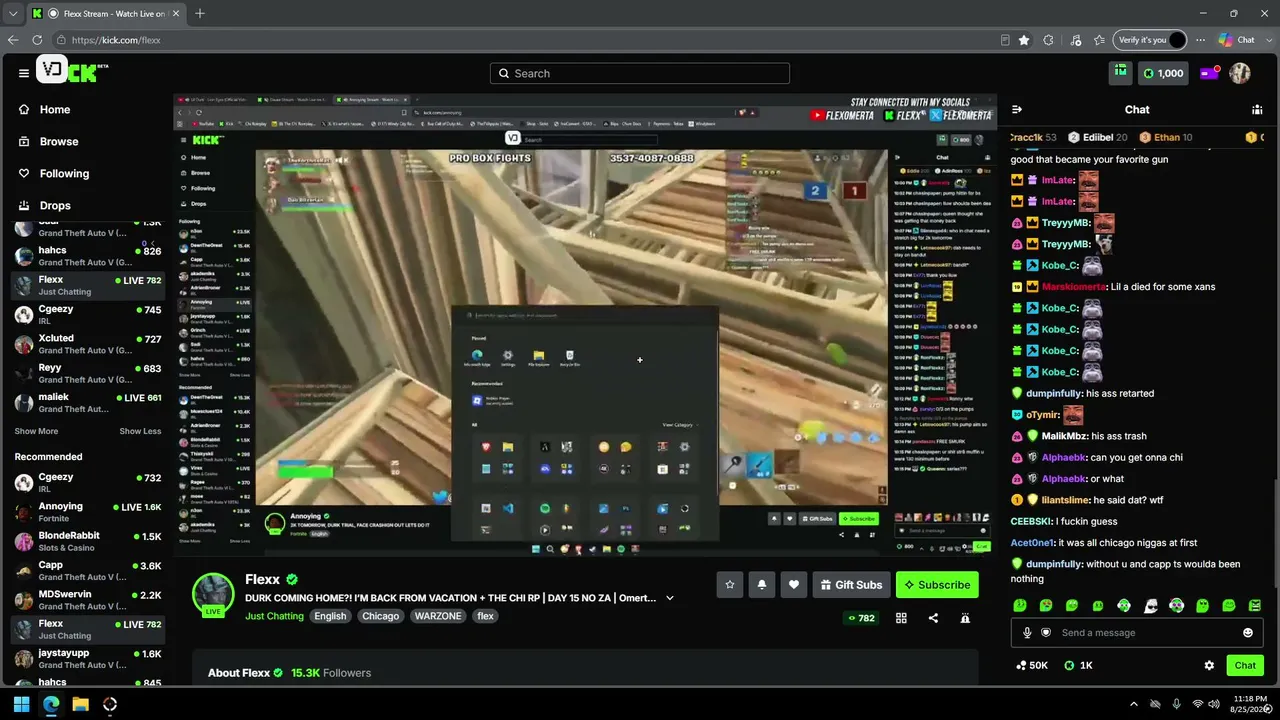This screenshot has width=1280, height=720.
Task: Click the browser address bar URL
Action: [x=116, y=40]
